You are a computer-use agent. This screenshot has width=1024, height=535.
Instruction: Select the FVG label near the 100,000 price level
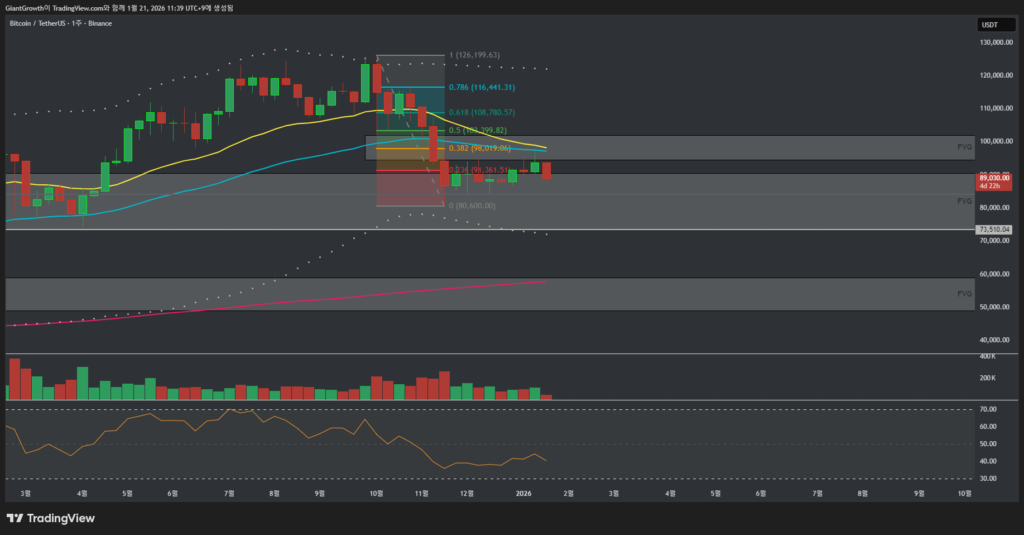tap(964, 147)
